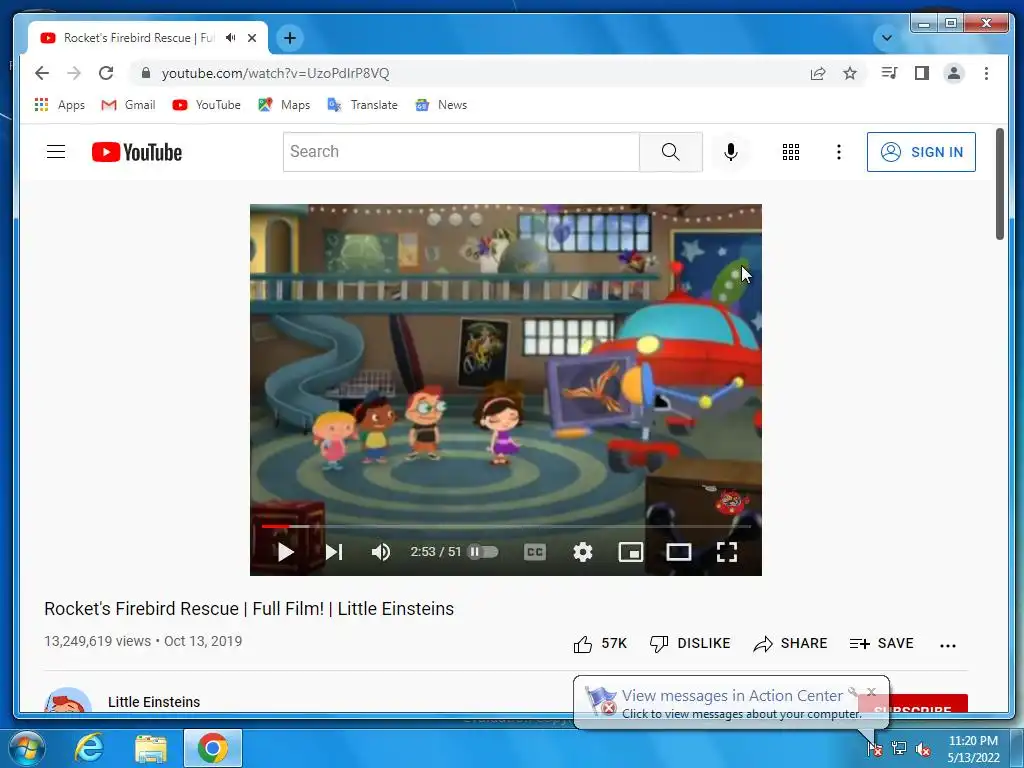Screen dimensions: 1024x768
Task: Click the DISLIKE button
Action: (x=690, y=644)
